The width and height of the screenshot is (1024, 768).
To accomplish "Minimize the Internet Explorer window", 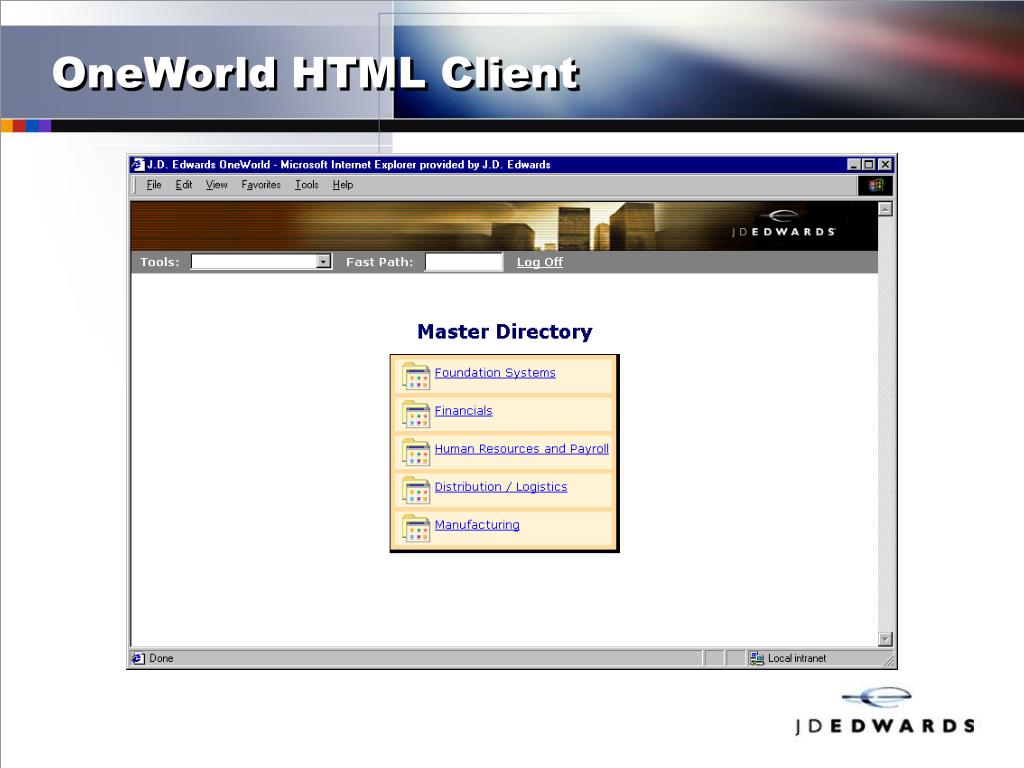I will [854, 165].
